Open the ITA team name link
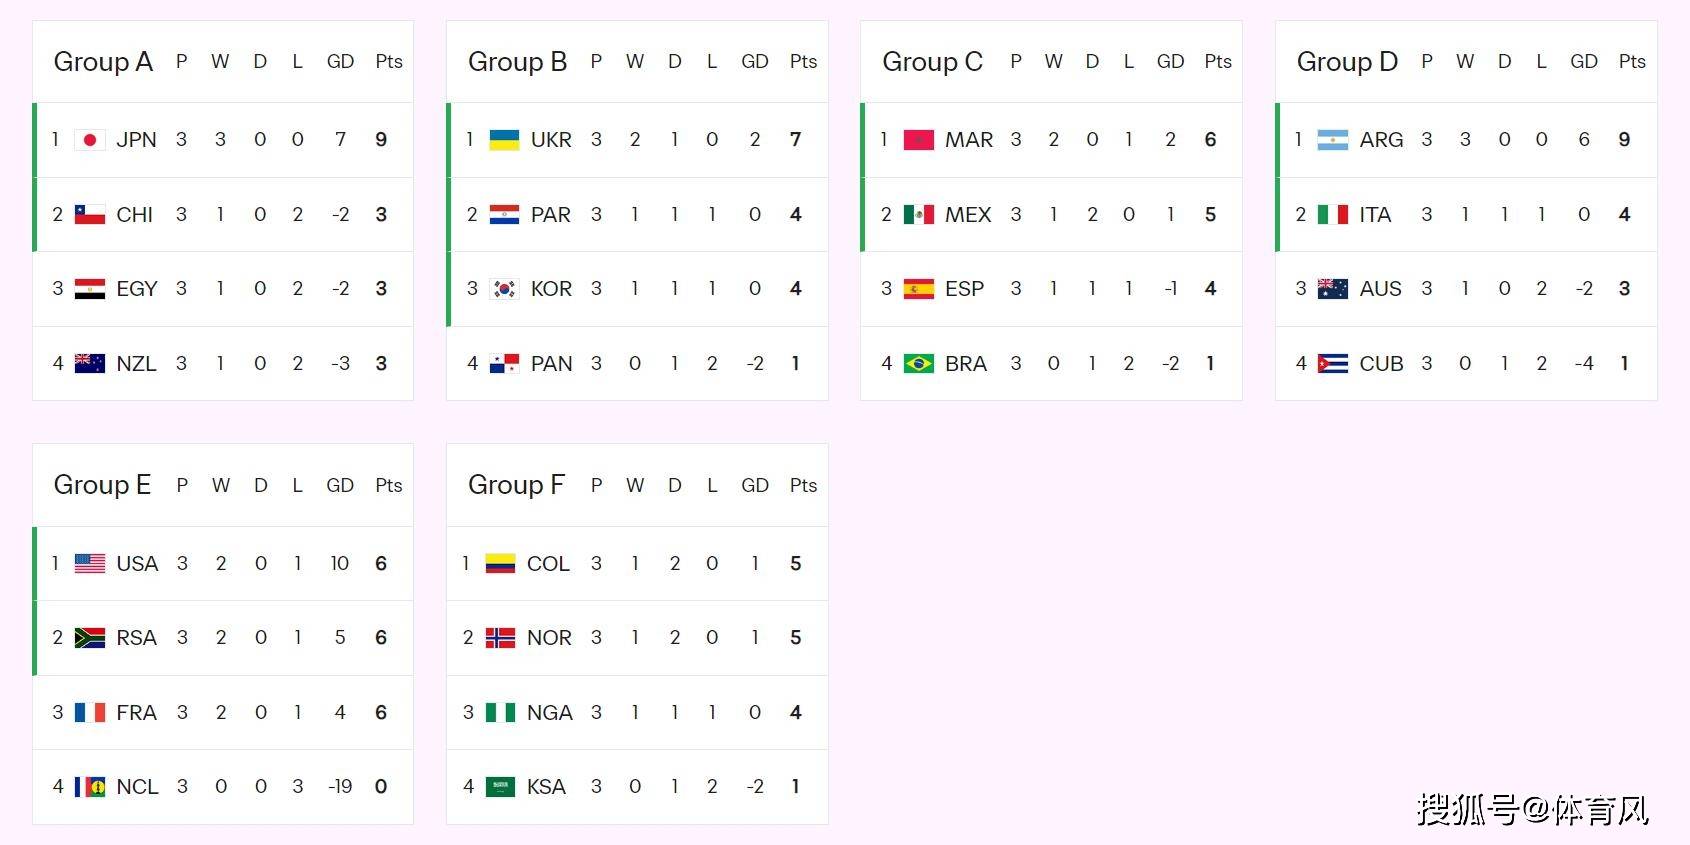Image resolution: width=1690 pixels, height=845 pixels. 1375,215
